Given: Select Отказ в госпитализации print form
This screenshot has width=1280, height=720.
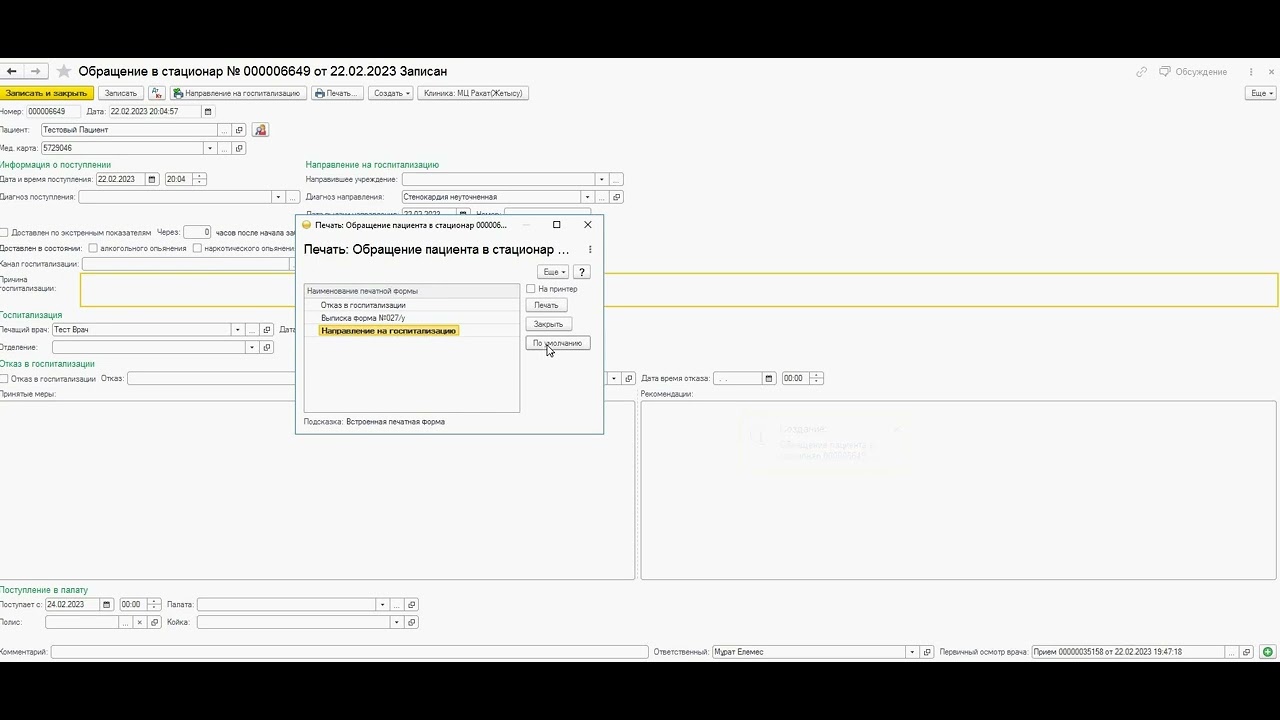Looking at the screenshot, I should pyautogui.click(x=412, y=305).
